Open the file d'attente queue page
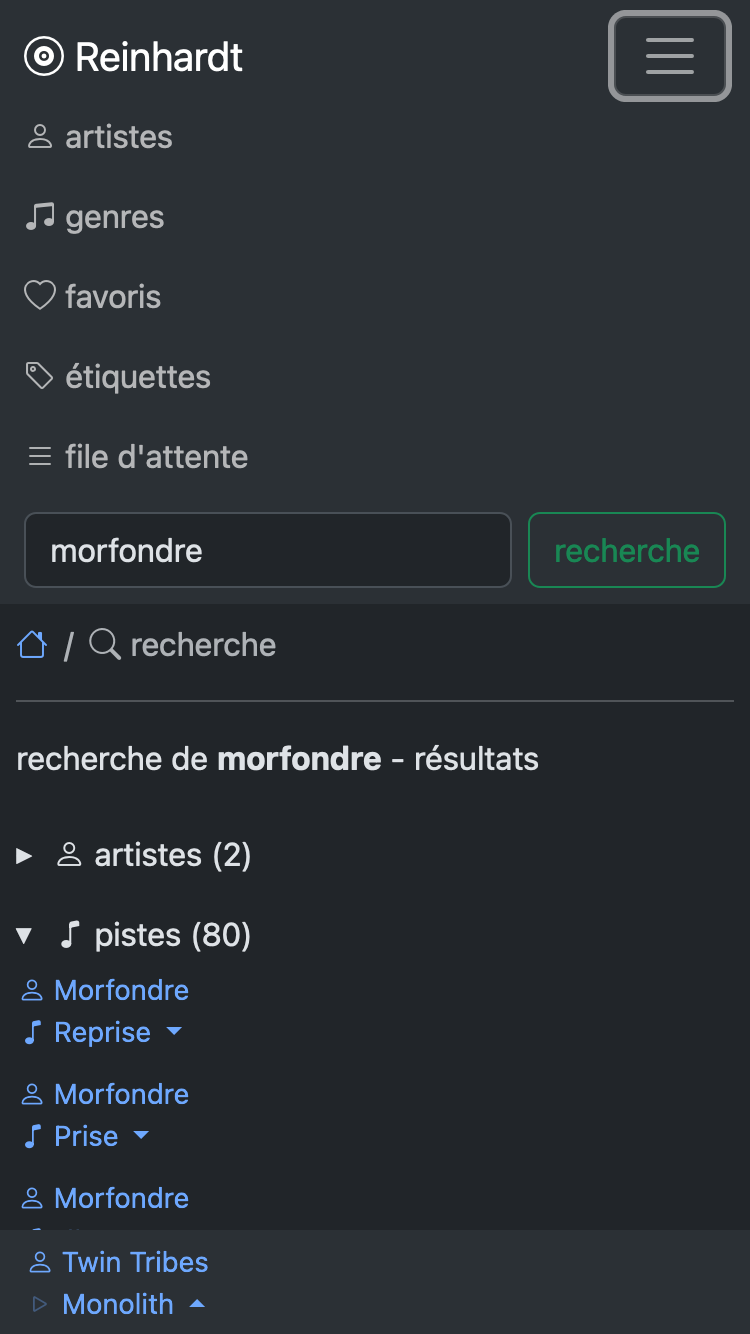Viewport: 750px width, 1334px height. pos(156,457)
